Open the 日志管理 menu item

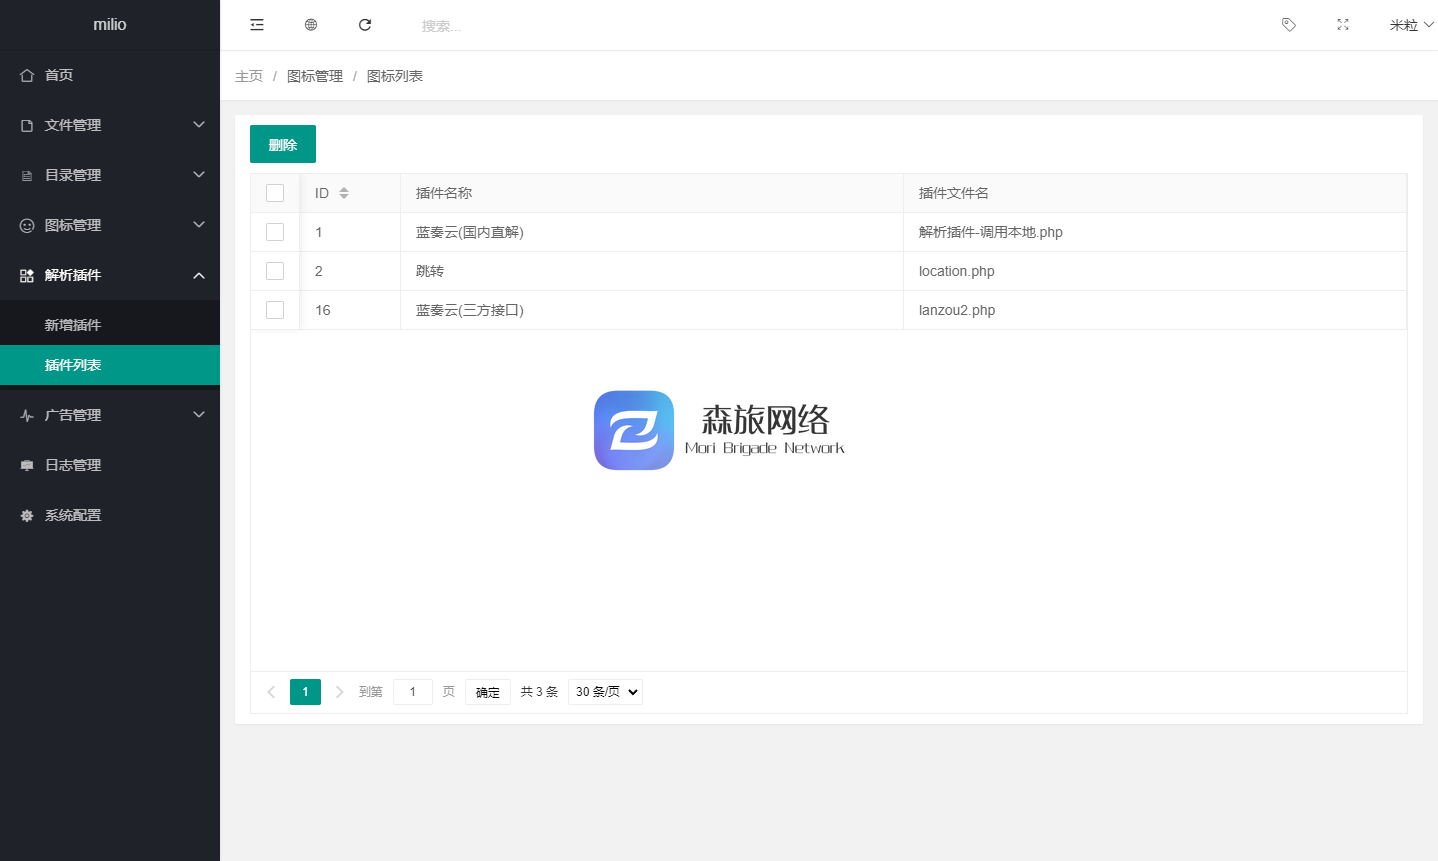coord(110,465)
